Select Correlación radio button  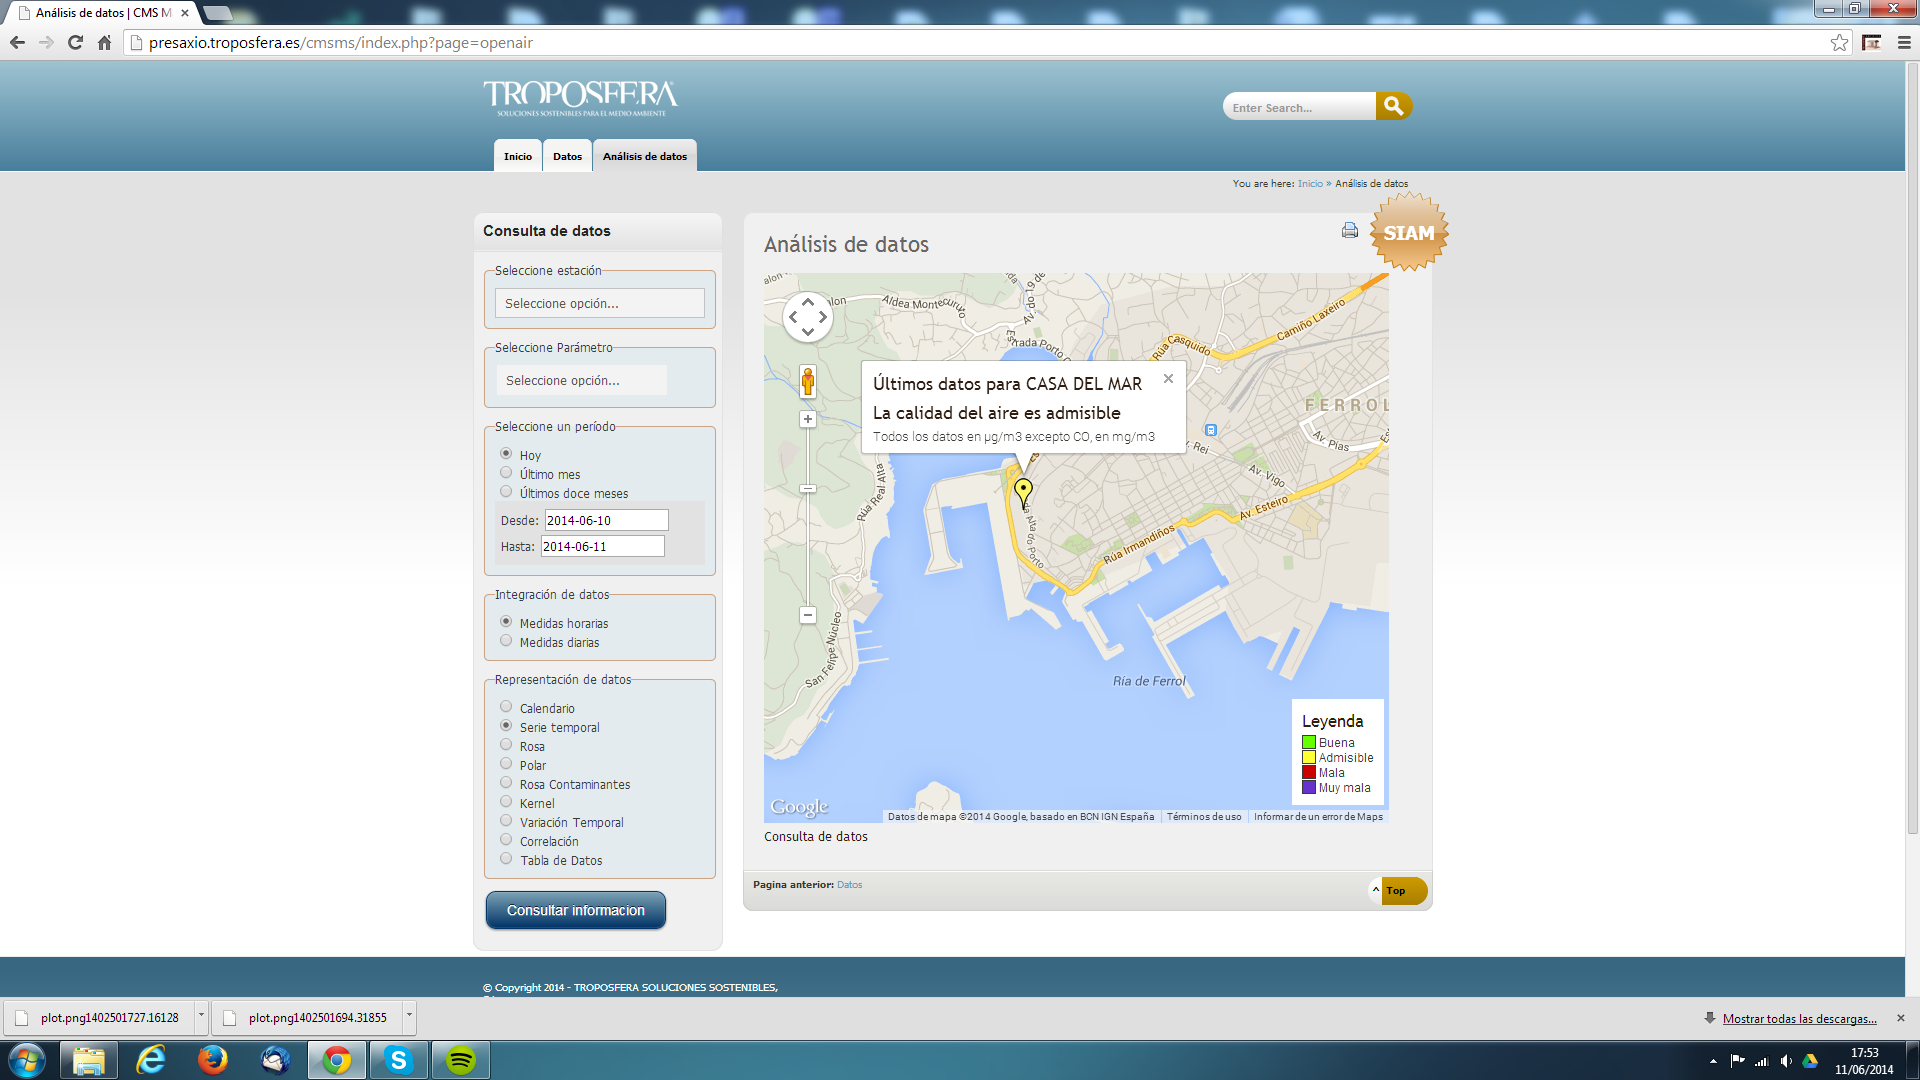[x=506, y=840]
